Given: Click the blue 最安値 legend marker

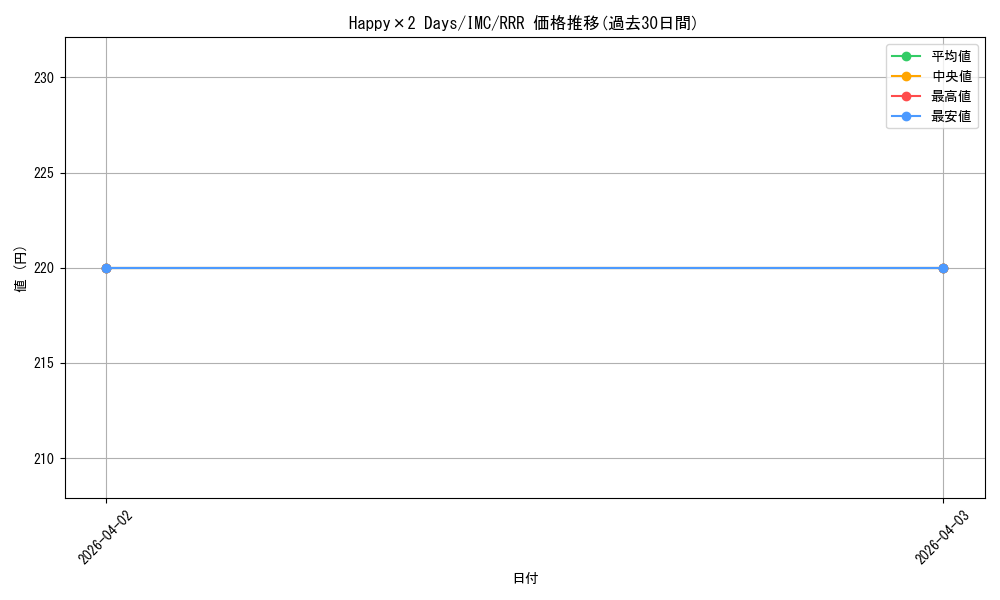Looking at the screenshot, I should (906, 116).
